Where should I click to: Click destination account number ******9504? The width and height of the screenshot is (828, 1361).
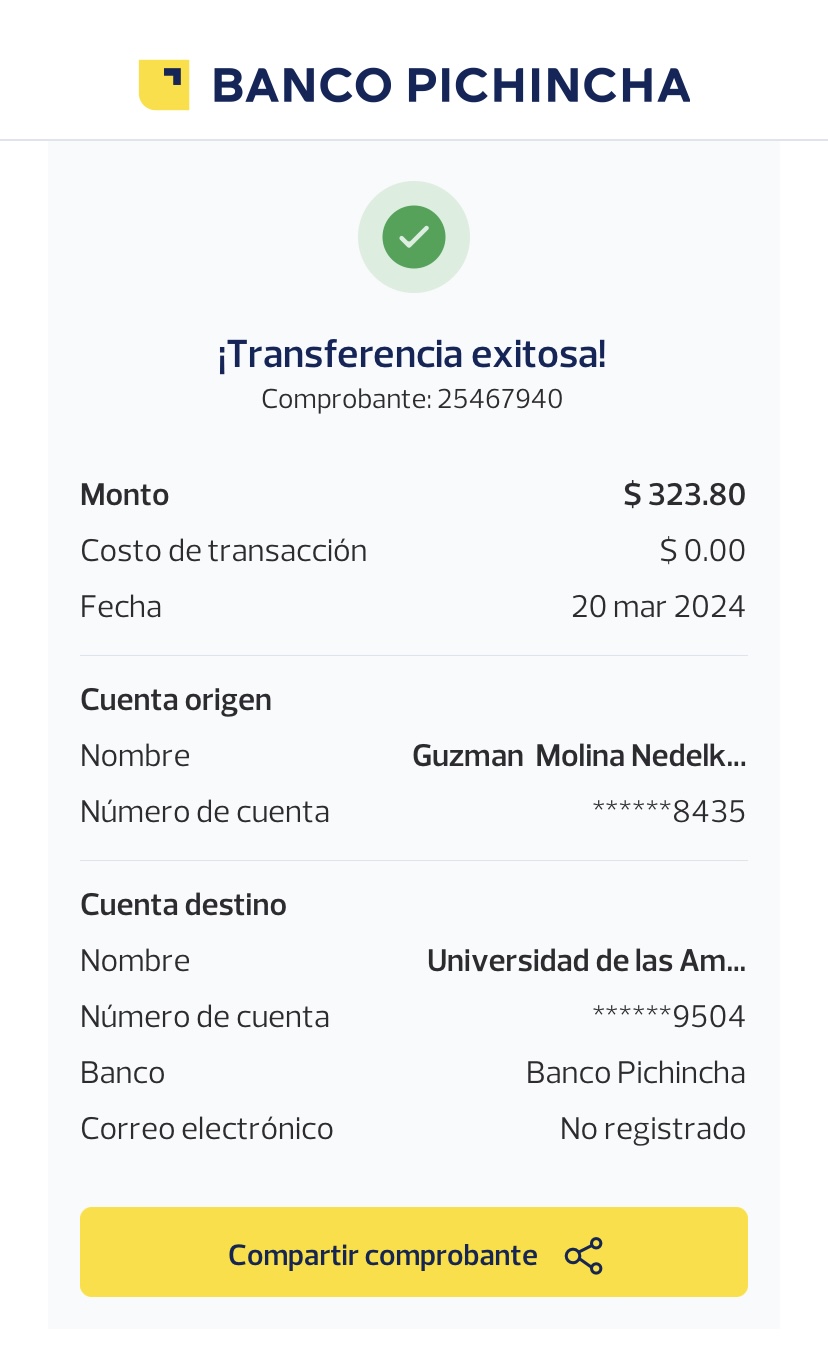669,1016
